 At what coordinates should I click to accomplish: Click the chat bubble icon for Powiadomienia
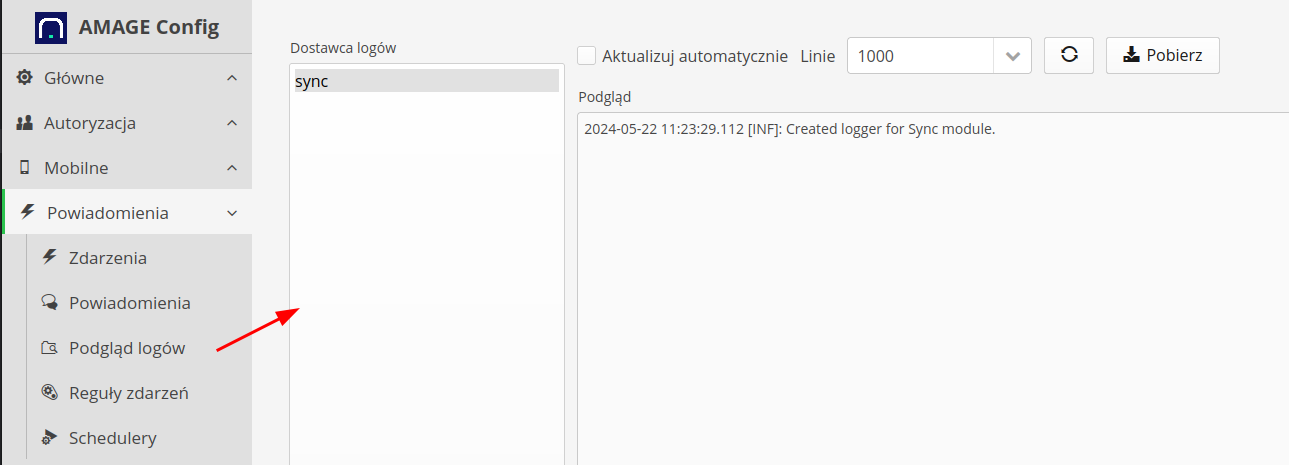[x=49, y=303]
